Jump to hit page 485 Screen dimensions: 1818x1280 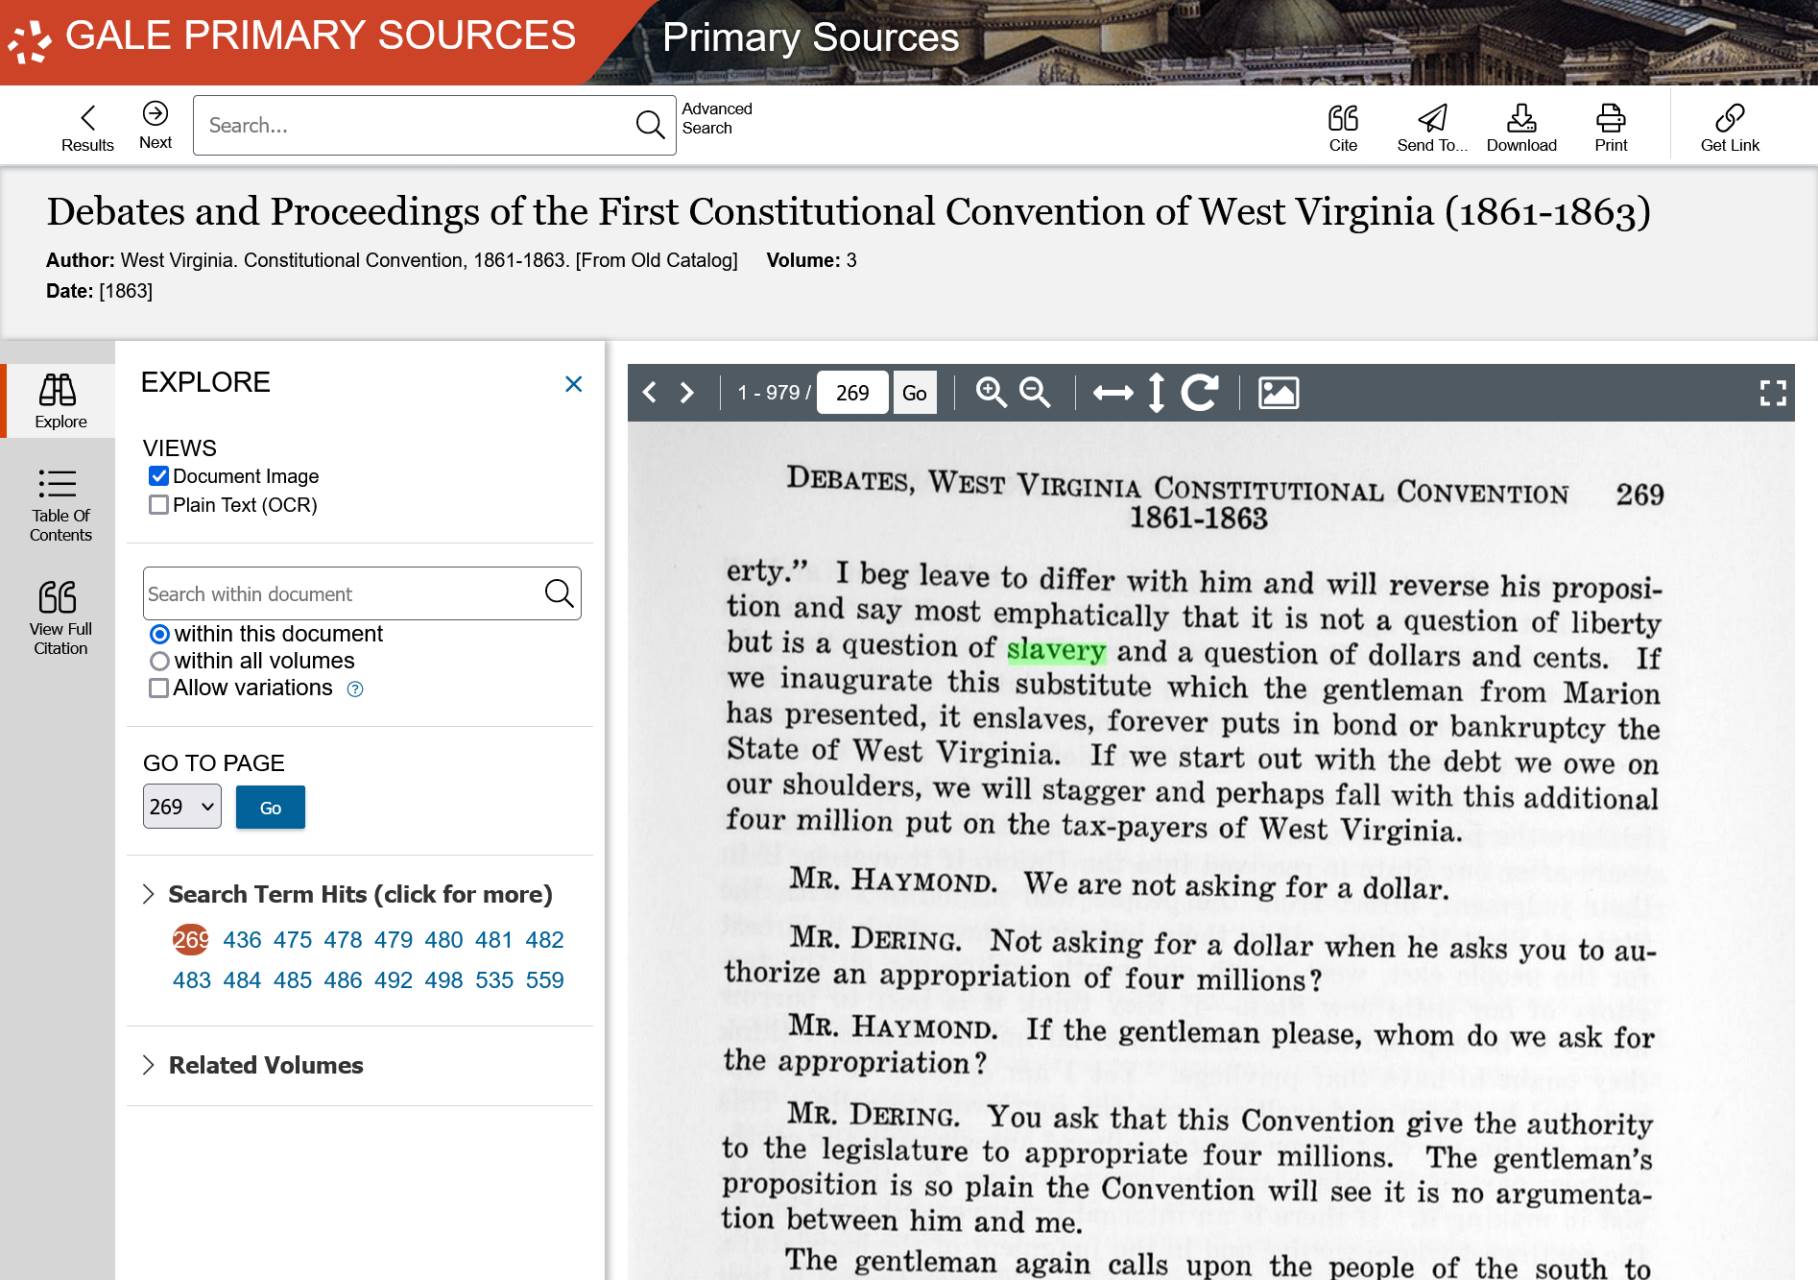292,980
